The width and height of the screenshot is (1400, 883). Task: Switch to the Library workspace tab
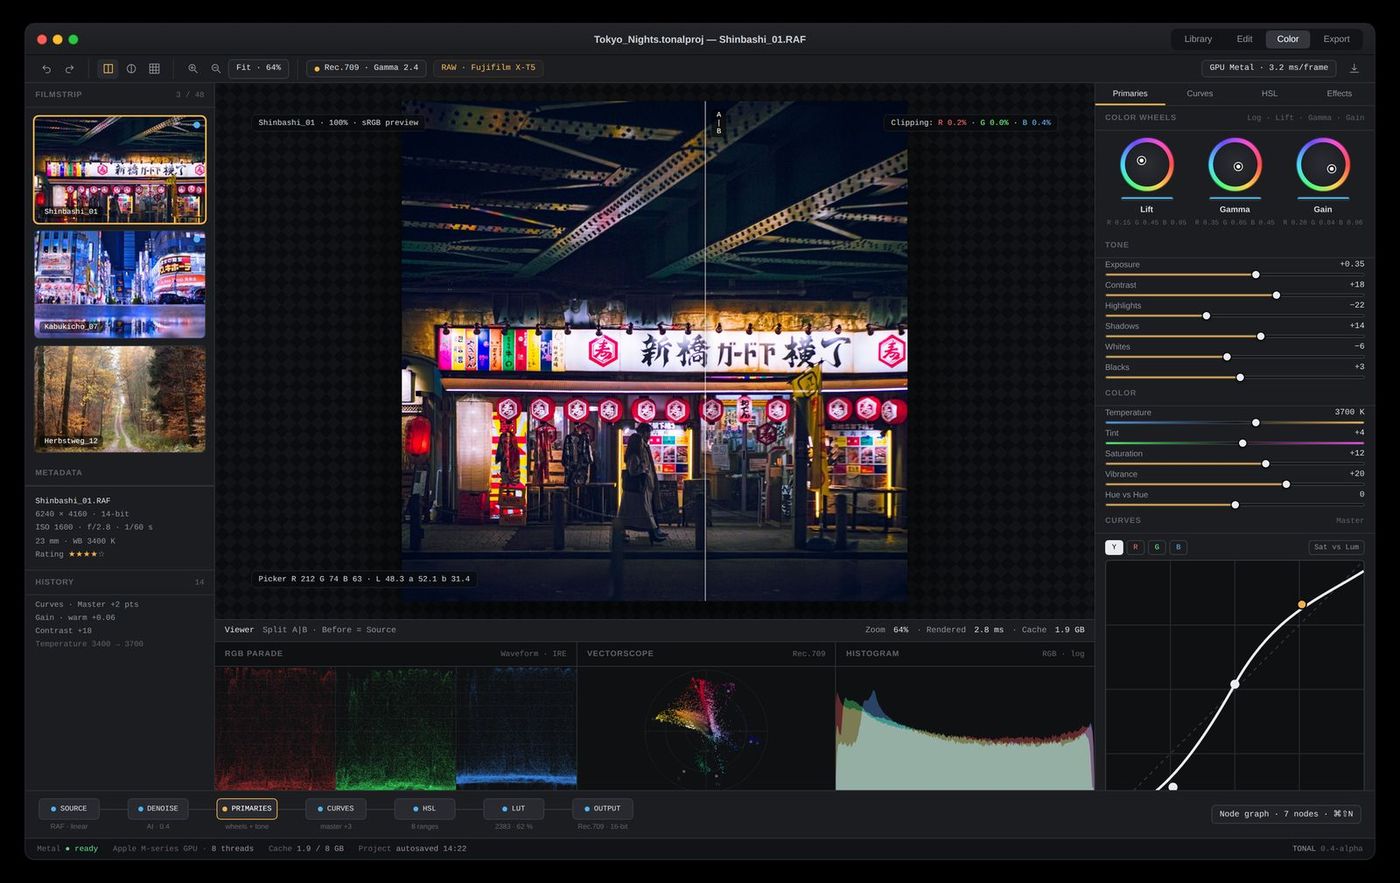pyautogui.click(x=1198, y=39)
